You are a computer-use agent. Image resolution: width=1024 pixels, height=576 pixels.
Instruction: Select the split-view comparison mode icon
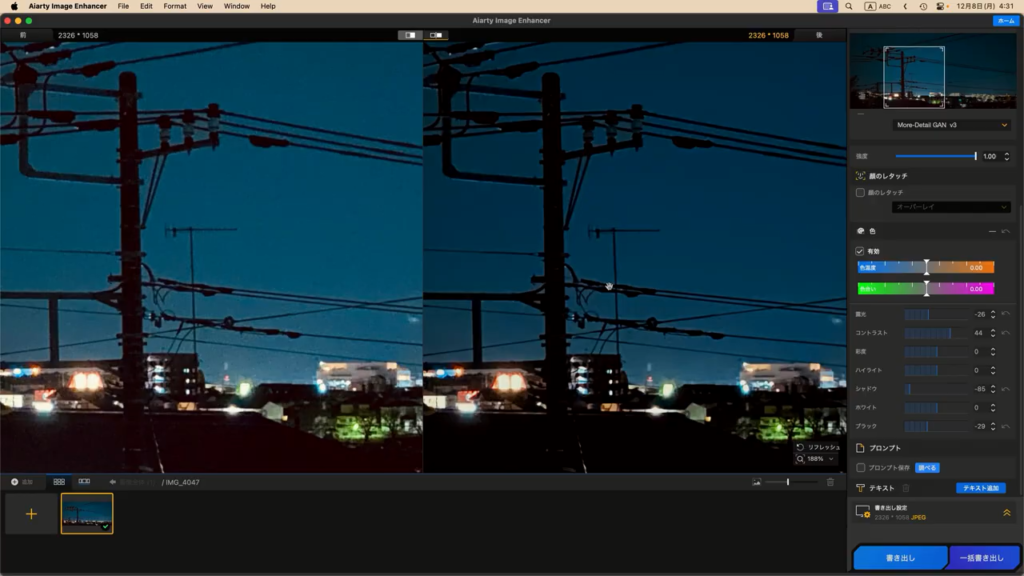(410, 35)
